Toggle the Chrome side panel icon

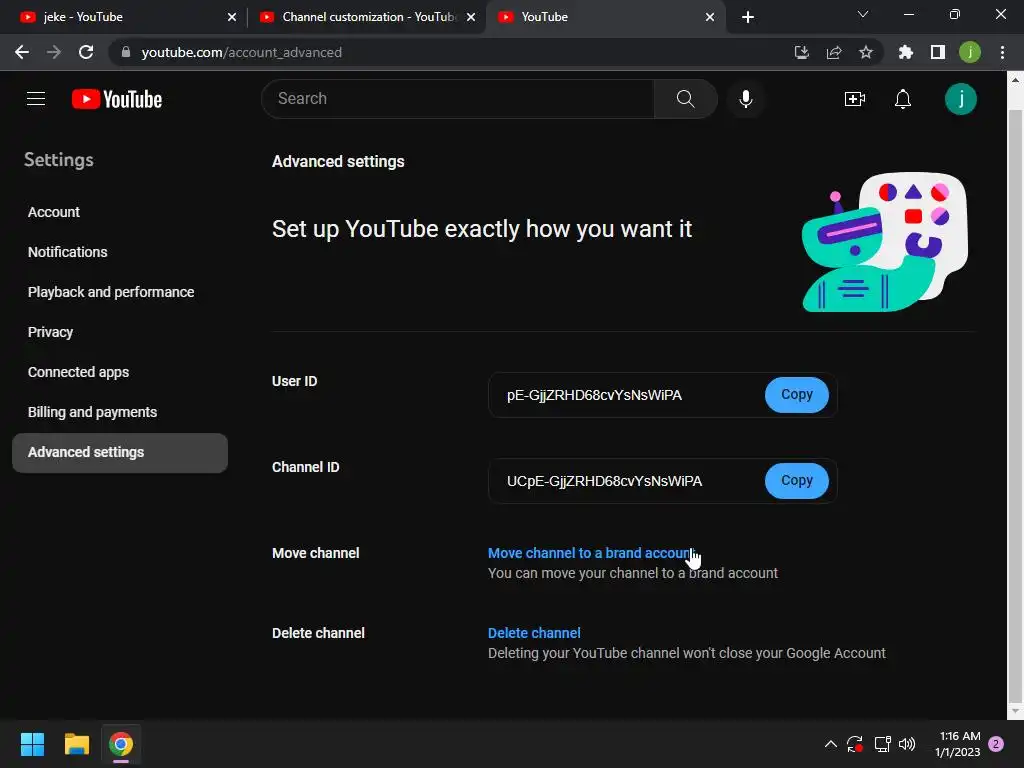click(938, 52)
